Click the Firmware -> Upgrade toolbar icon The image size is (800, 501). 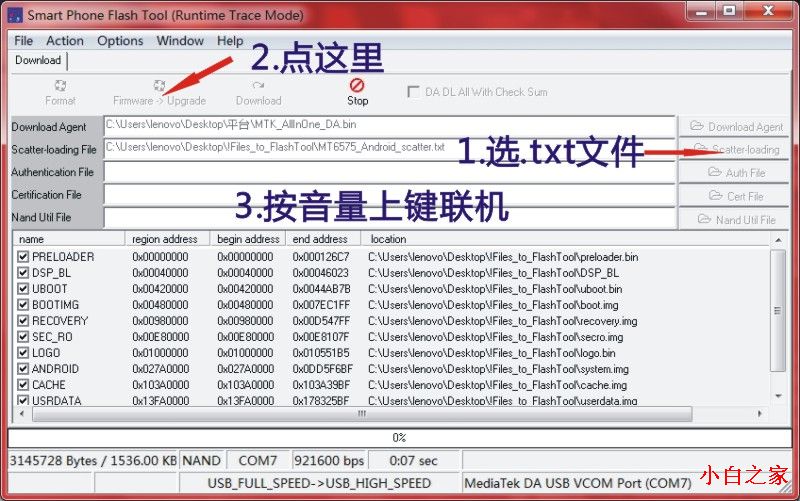click(160, 85)
